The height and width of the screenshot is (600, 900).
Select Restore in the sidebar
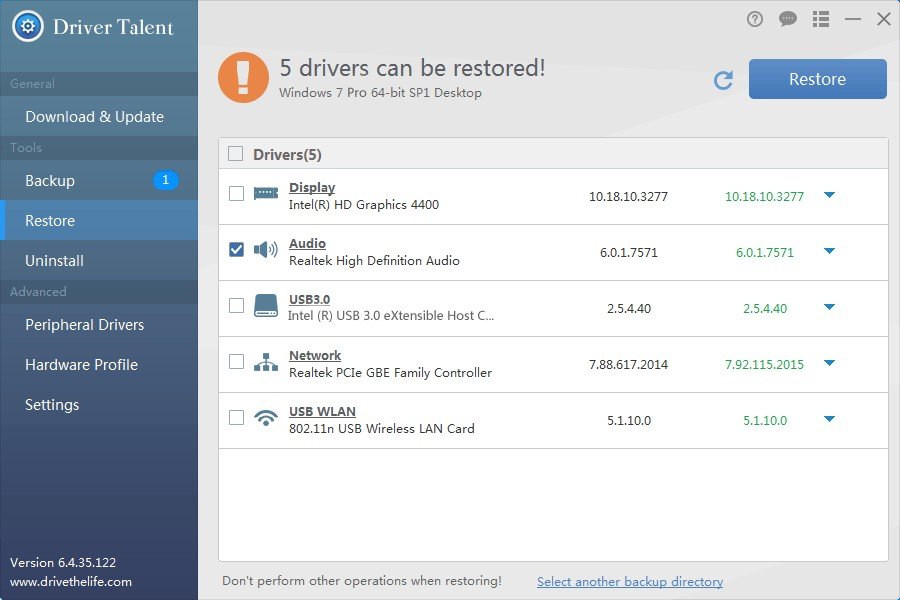99,220
